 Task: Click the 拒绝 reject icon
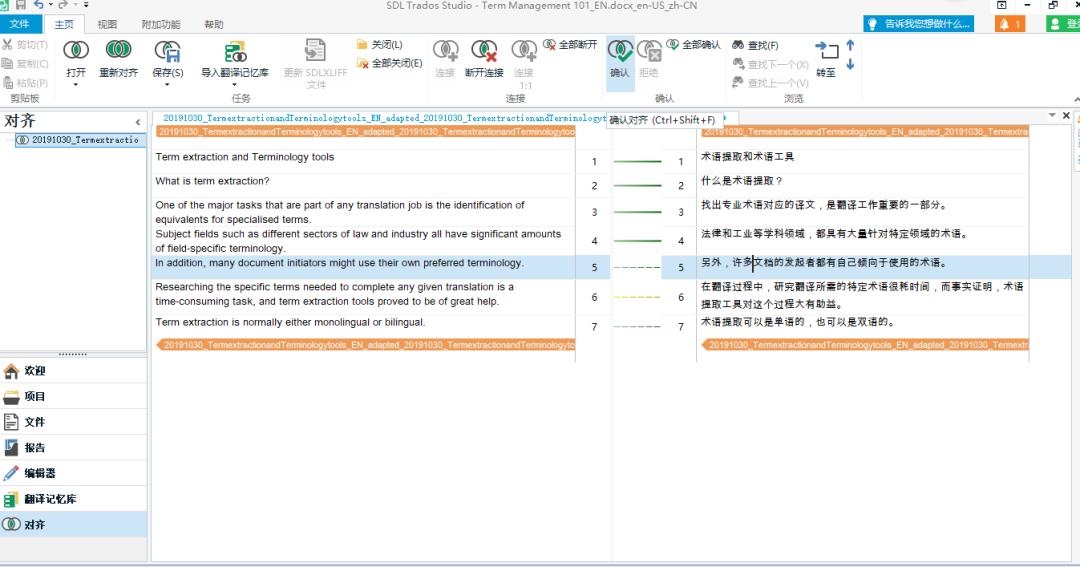(x=649, y=51)
